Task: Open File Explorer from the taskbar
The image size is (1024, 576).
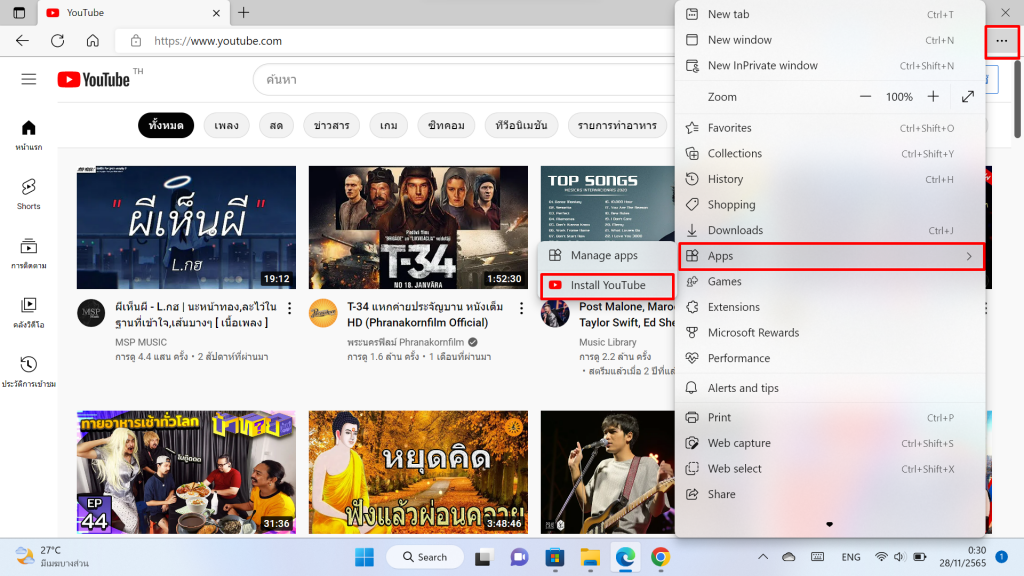Action: [590, 557]
